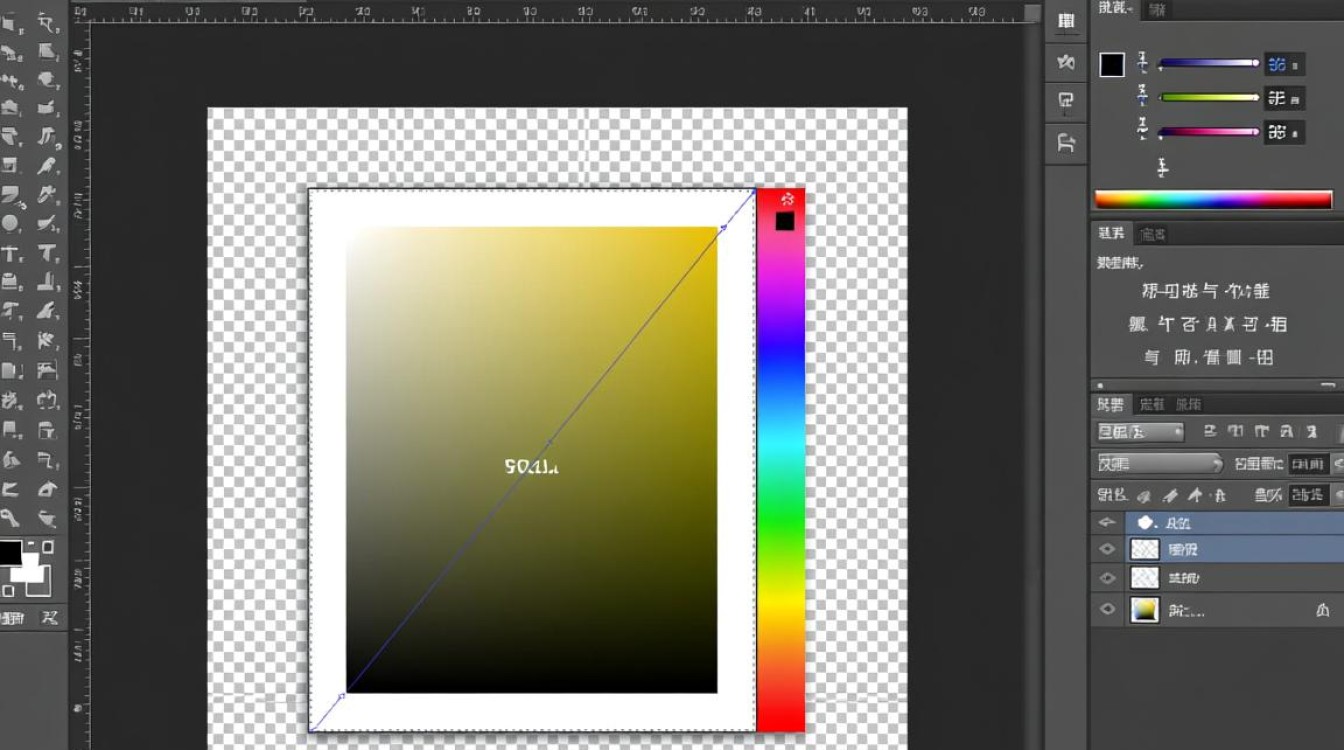This screenshot has width=1344, height=750.
Task: Click the lock icon on the gradient layer
Action: coord(1323,610)
